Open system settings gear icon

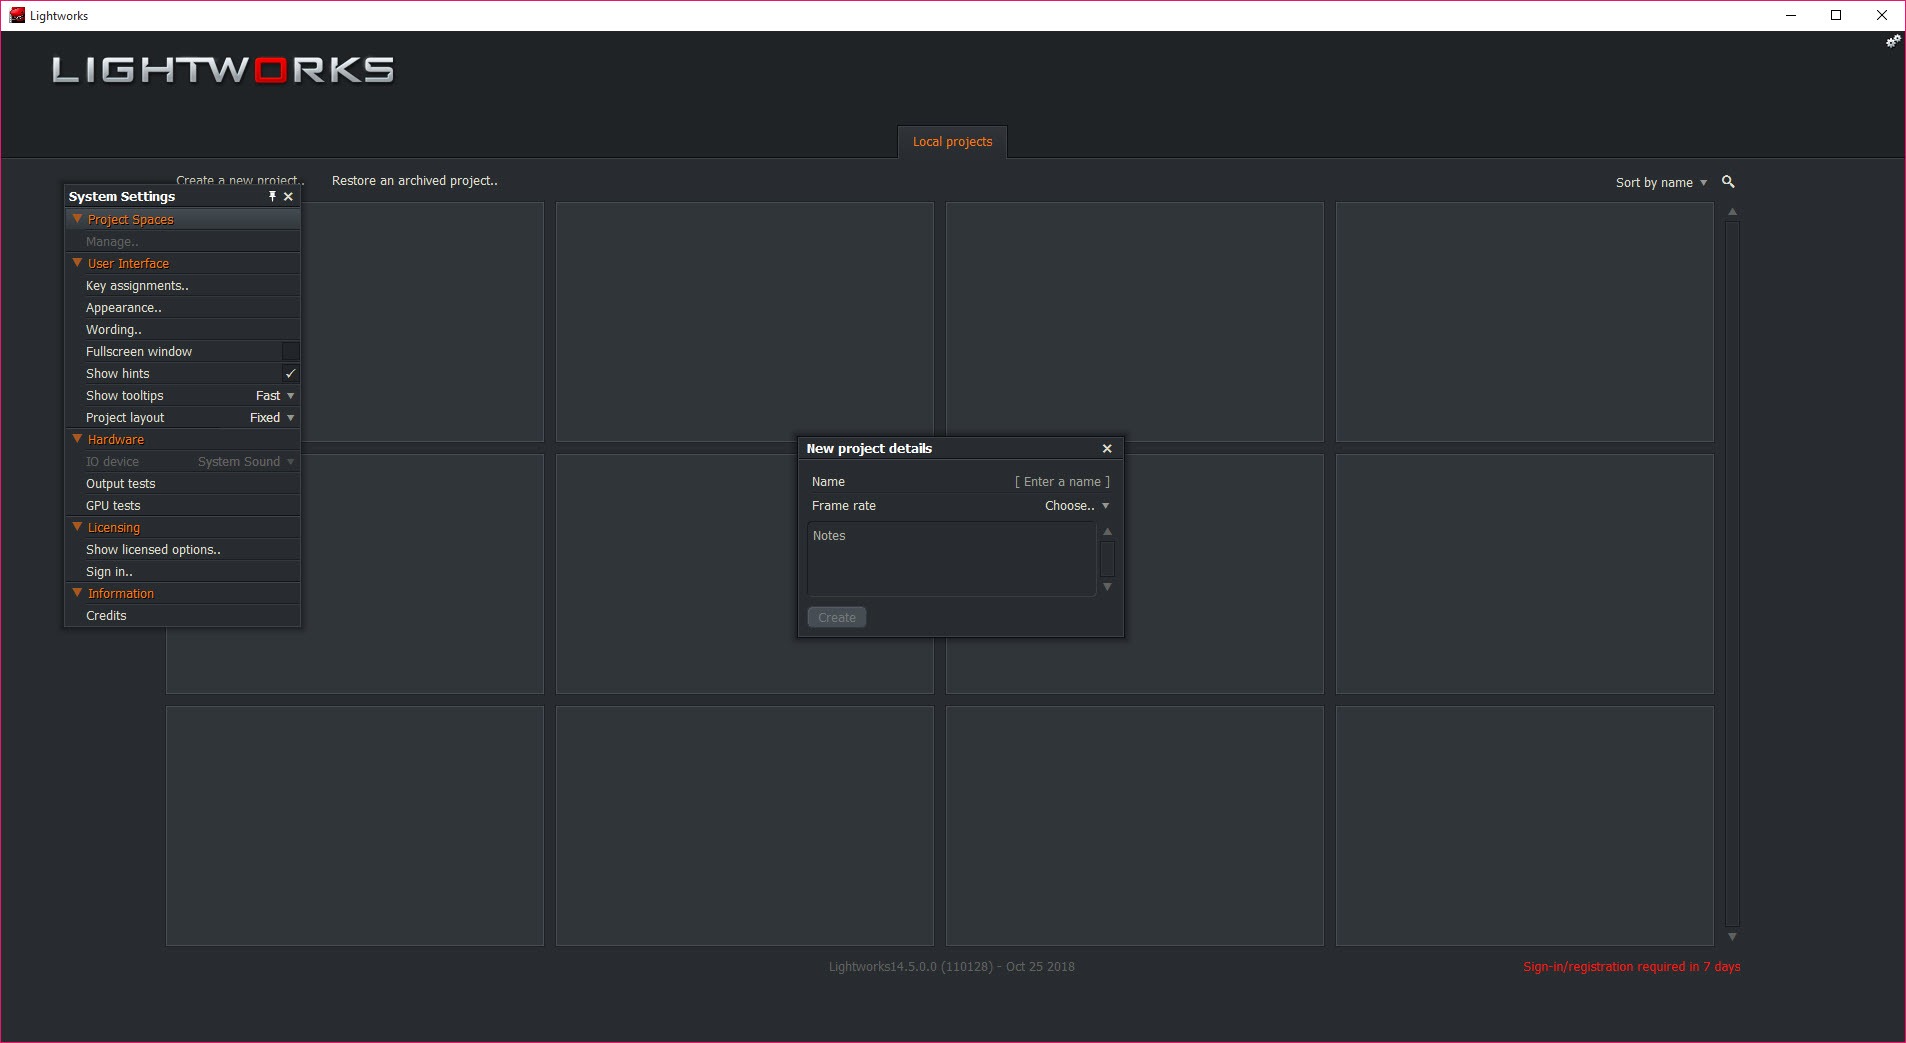1893,42
